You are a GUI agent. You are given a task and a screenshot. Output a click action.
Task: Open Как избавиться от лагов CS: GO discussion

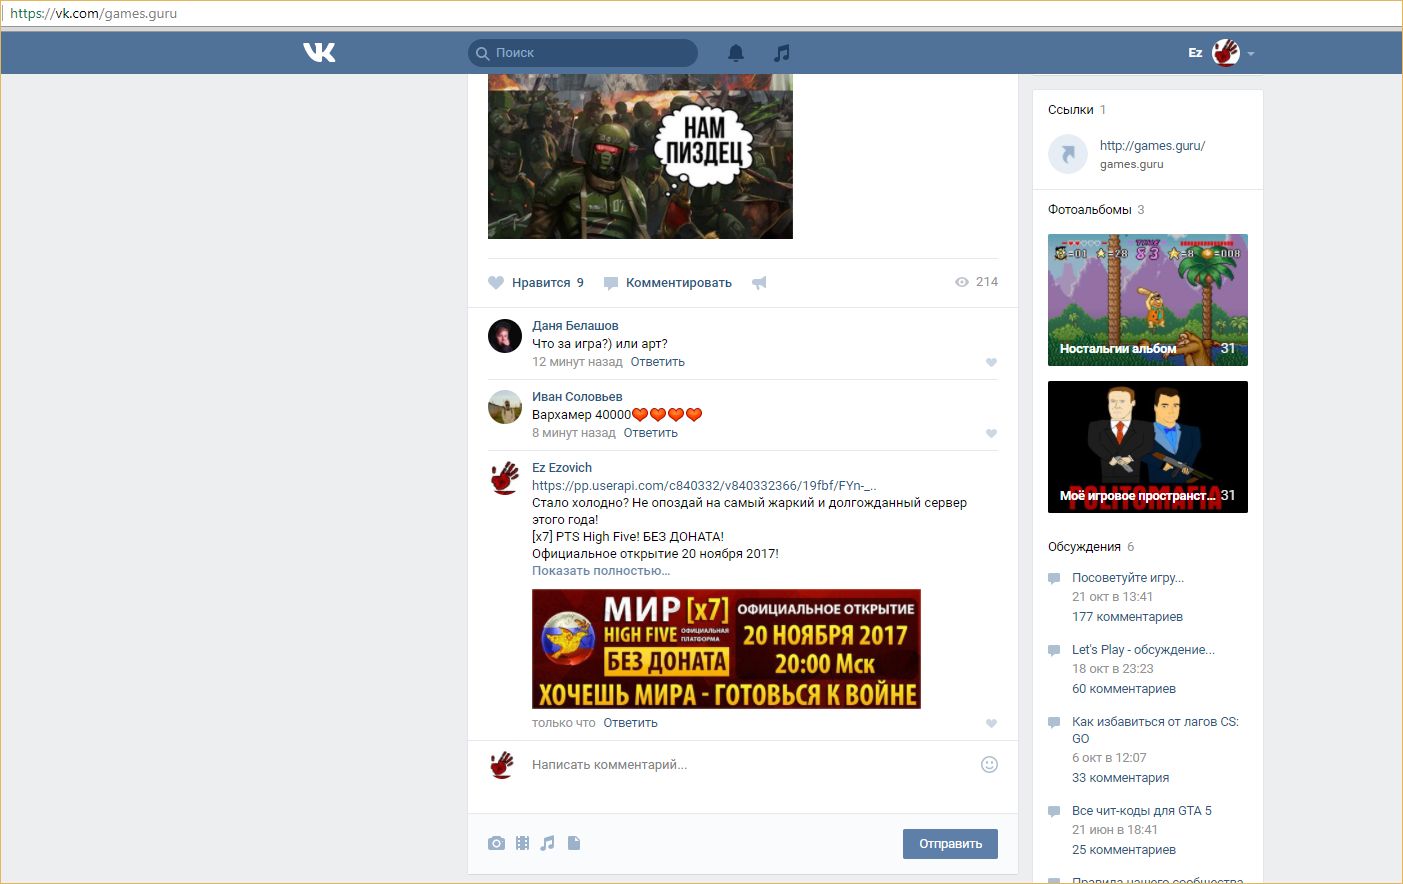coord(1155,730)
